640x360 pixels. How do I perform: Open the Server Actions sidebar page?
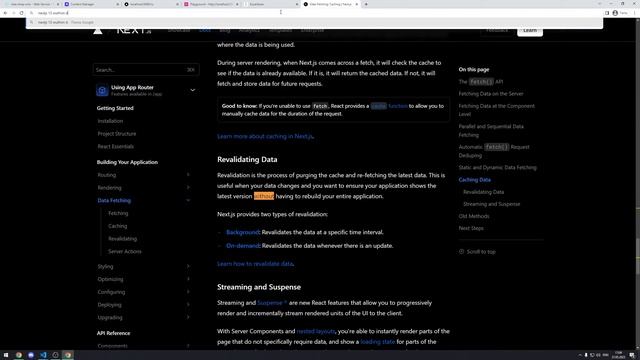tap(125, 251)
